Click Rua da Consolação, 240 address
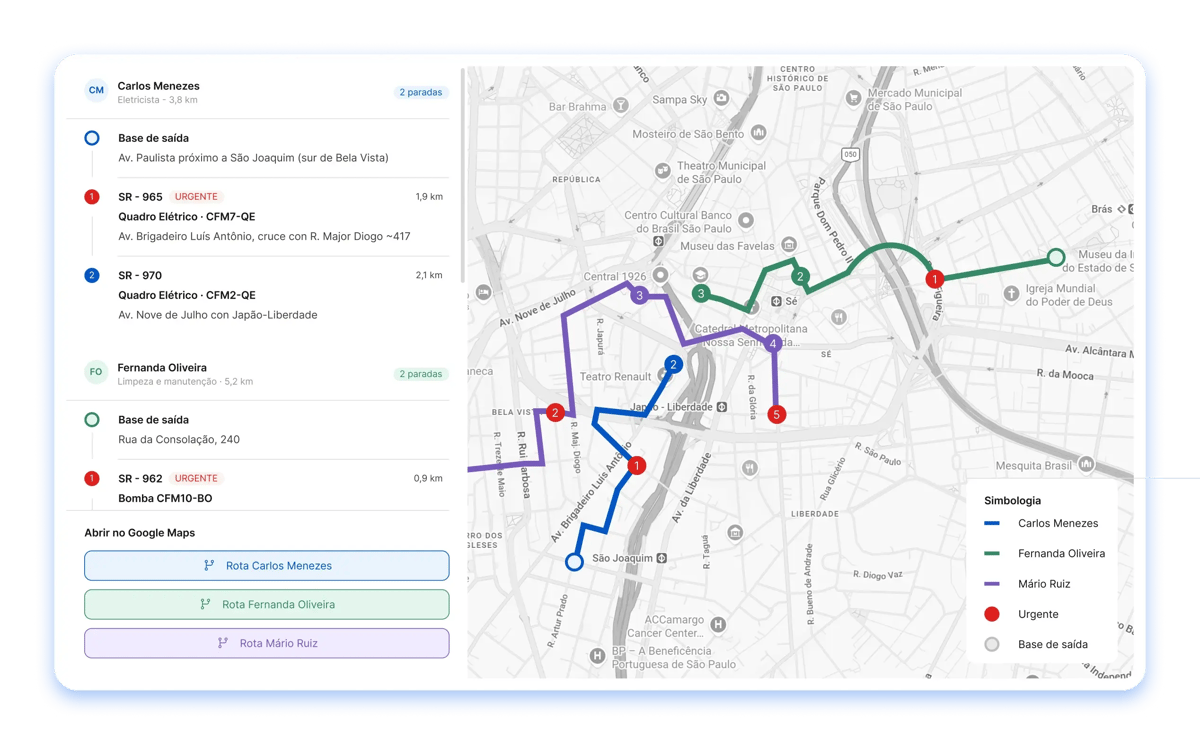Screen dimensions: 1200x756 179,439
